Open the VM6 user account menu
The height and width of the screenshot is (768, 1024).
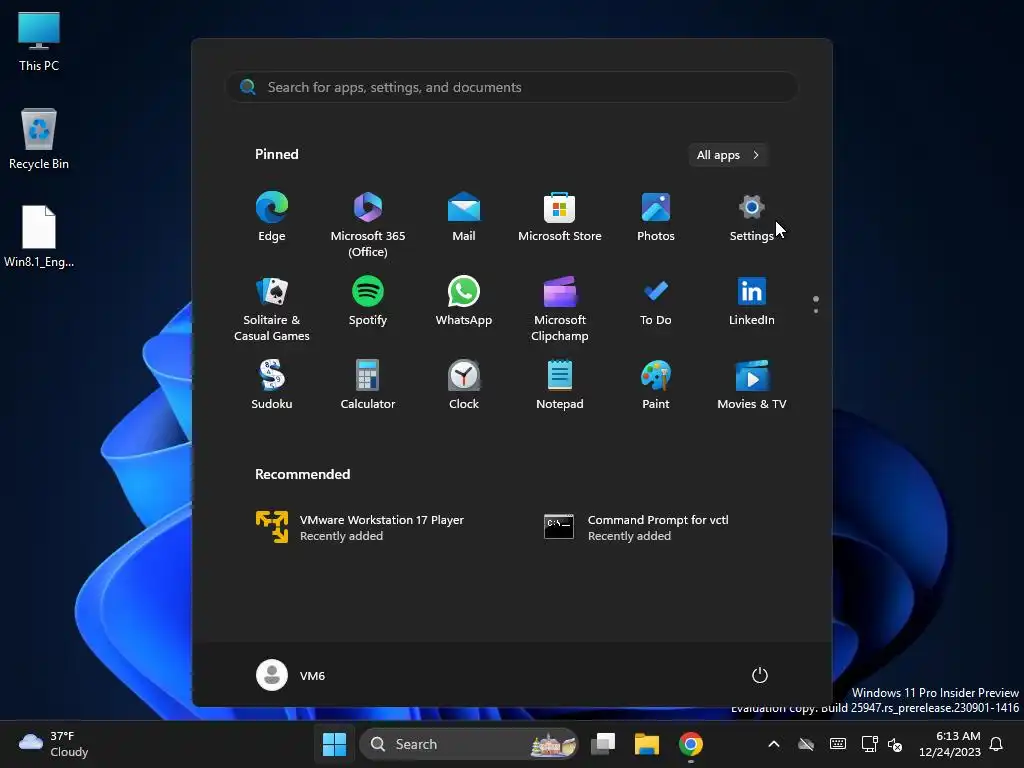coord(291,675)
